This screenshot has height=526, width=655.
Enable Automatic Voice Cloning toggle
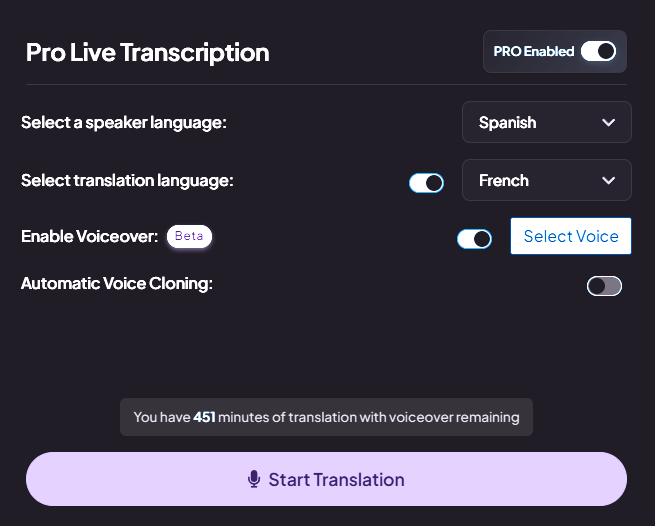[x=604, y=286]
